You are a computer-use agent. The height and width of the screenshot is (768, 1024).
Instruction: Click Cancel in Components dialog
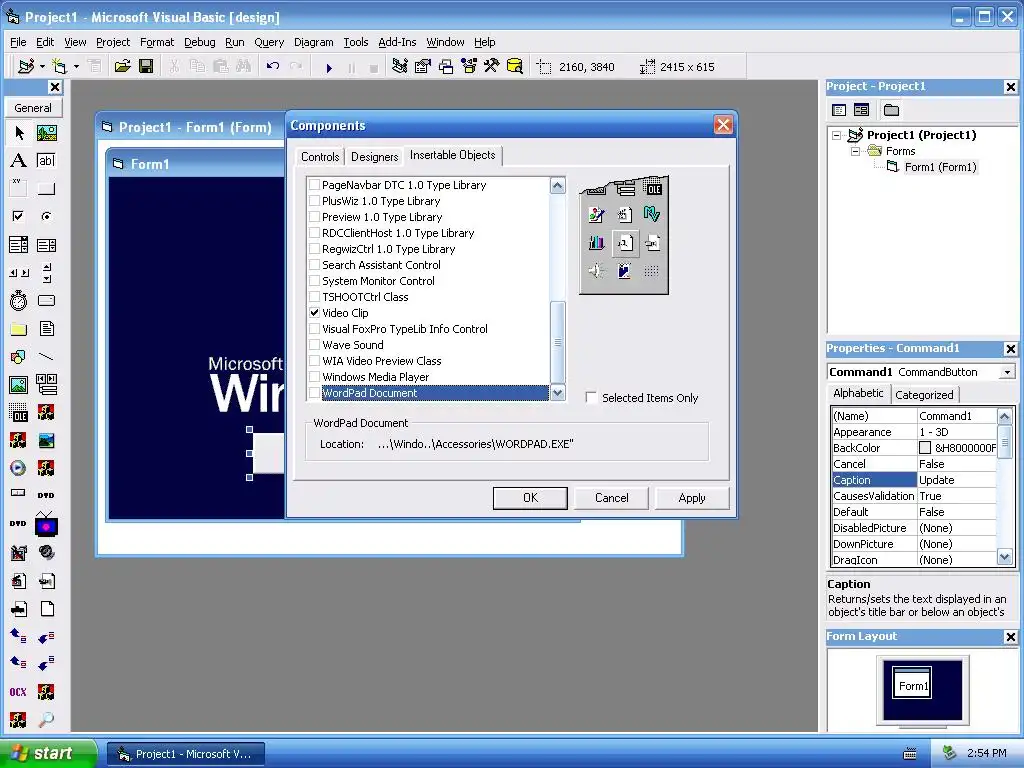pos(611,498)
